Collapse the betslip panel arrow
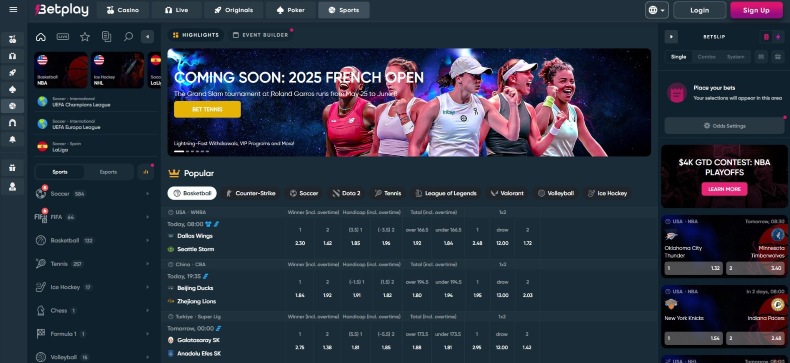790x363 pixels. [671, 37]
